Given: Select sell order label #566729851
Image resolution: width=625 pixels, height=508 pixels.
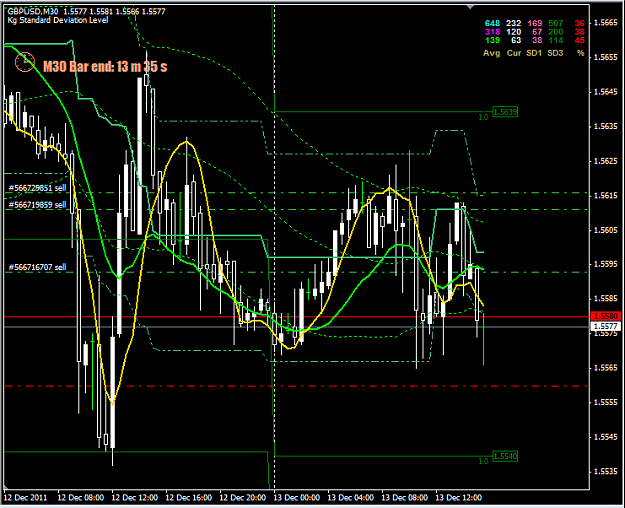Looking at the screenshot, I should click(x=37, y=188).
